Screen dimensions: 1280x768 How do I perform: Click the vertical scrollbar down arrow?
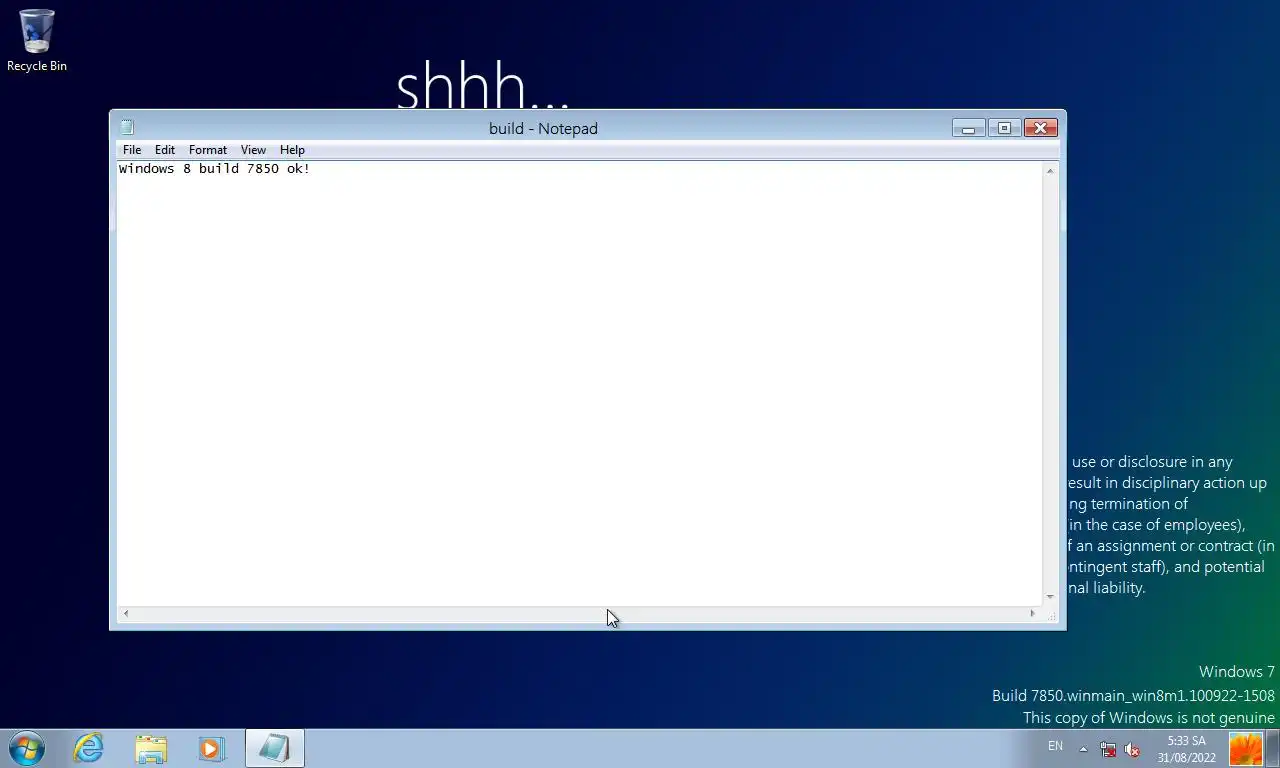[1050, 597]
